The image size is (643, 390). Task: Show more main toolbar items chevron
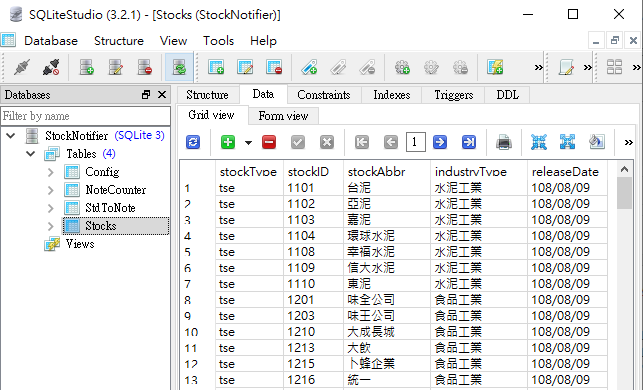tap(538, 67)
